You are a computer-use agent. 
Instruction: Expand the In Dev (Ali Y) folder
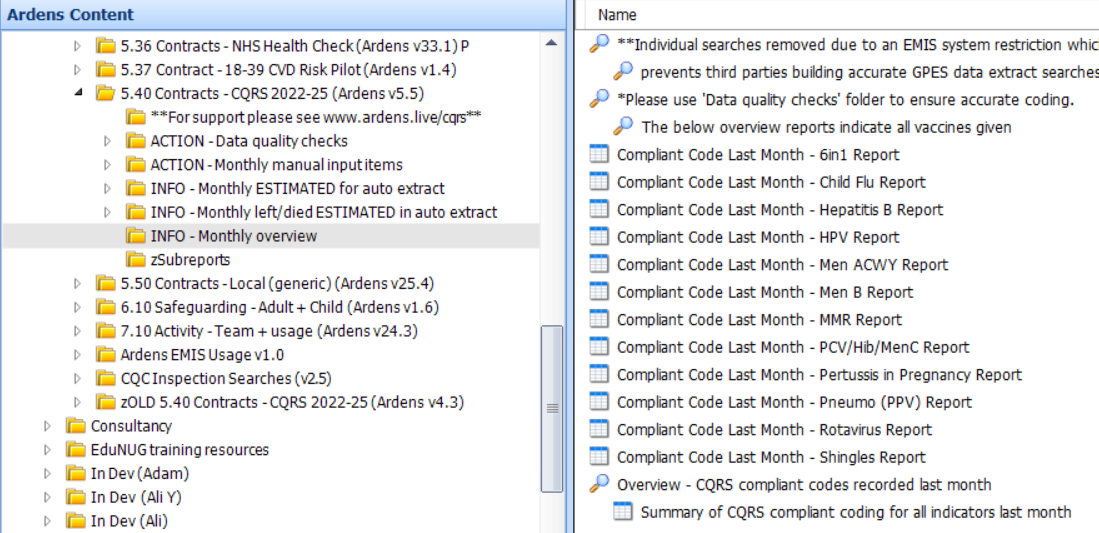click(48, 497)
